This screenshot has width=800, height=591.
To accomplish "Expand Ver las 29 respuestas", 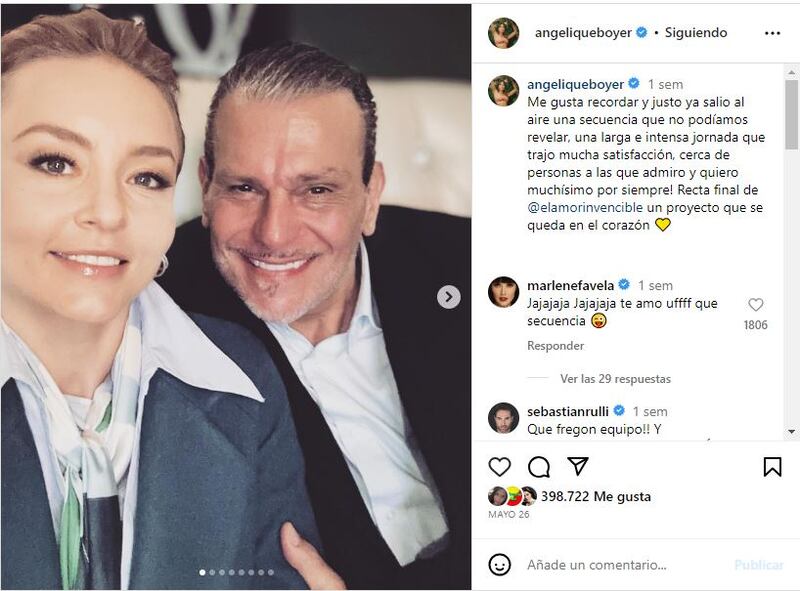I will point(614,379).
